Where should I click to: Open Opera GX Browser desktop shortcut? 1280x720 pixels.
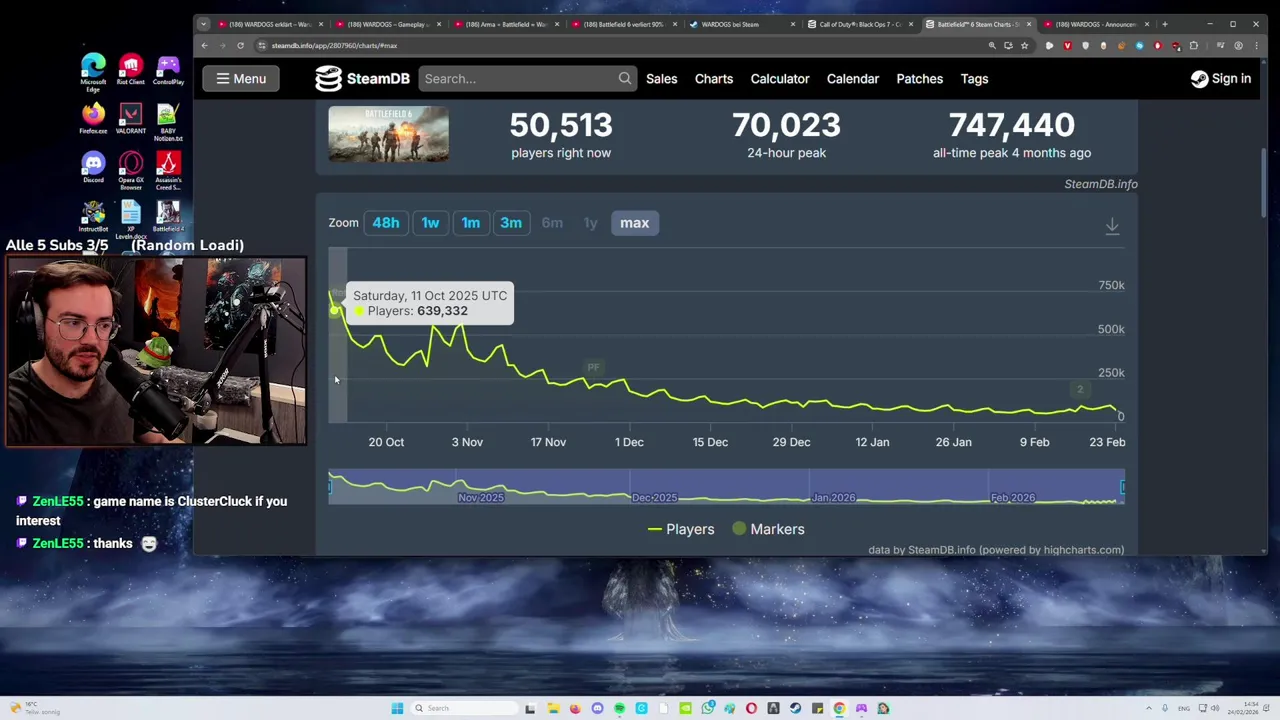click(130, 171)
